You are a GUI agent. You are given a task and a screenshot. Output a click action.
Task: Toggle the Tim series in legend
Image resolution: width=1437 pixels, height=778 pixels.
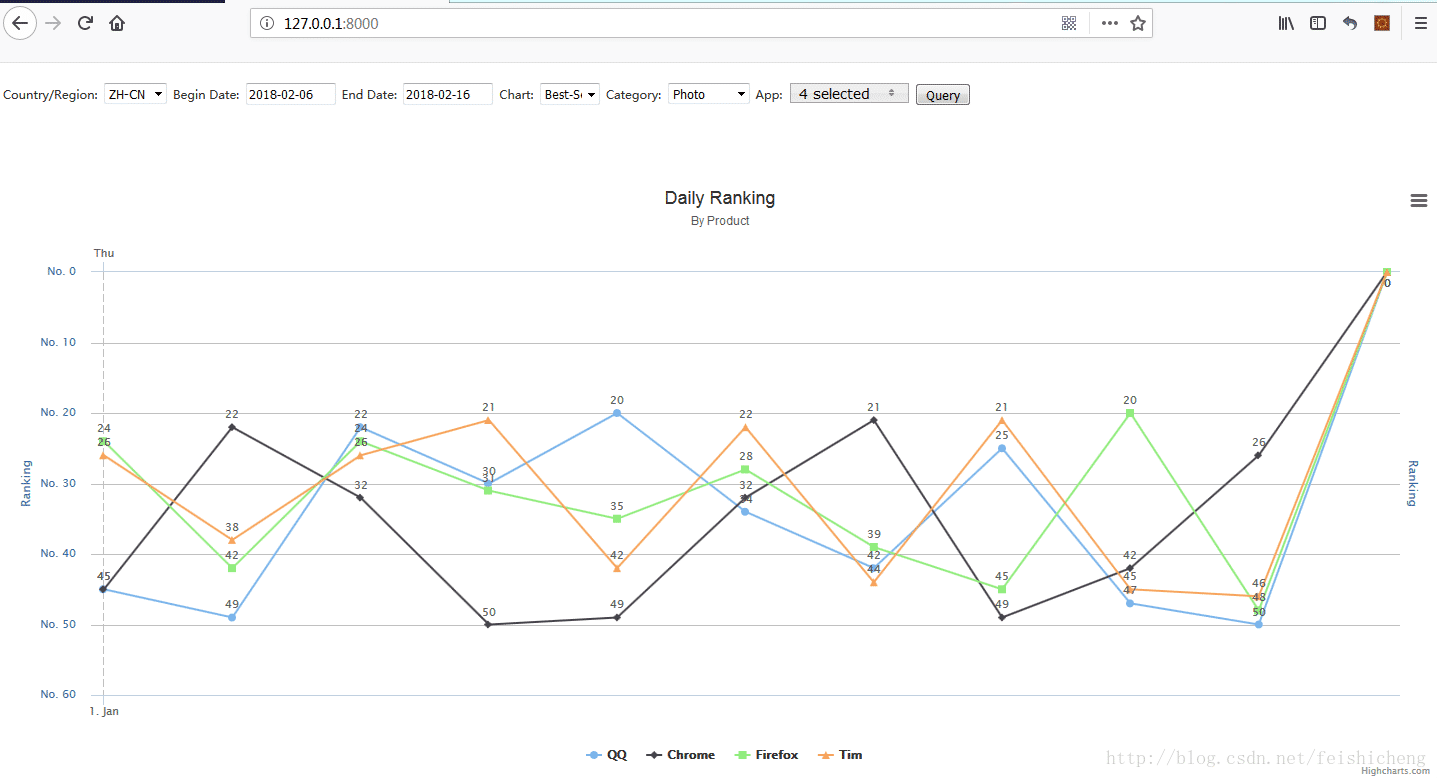click(839, 755)
